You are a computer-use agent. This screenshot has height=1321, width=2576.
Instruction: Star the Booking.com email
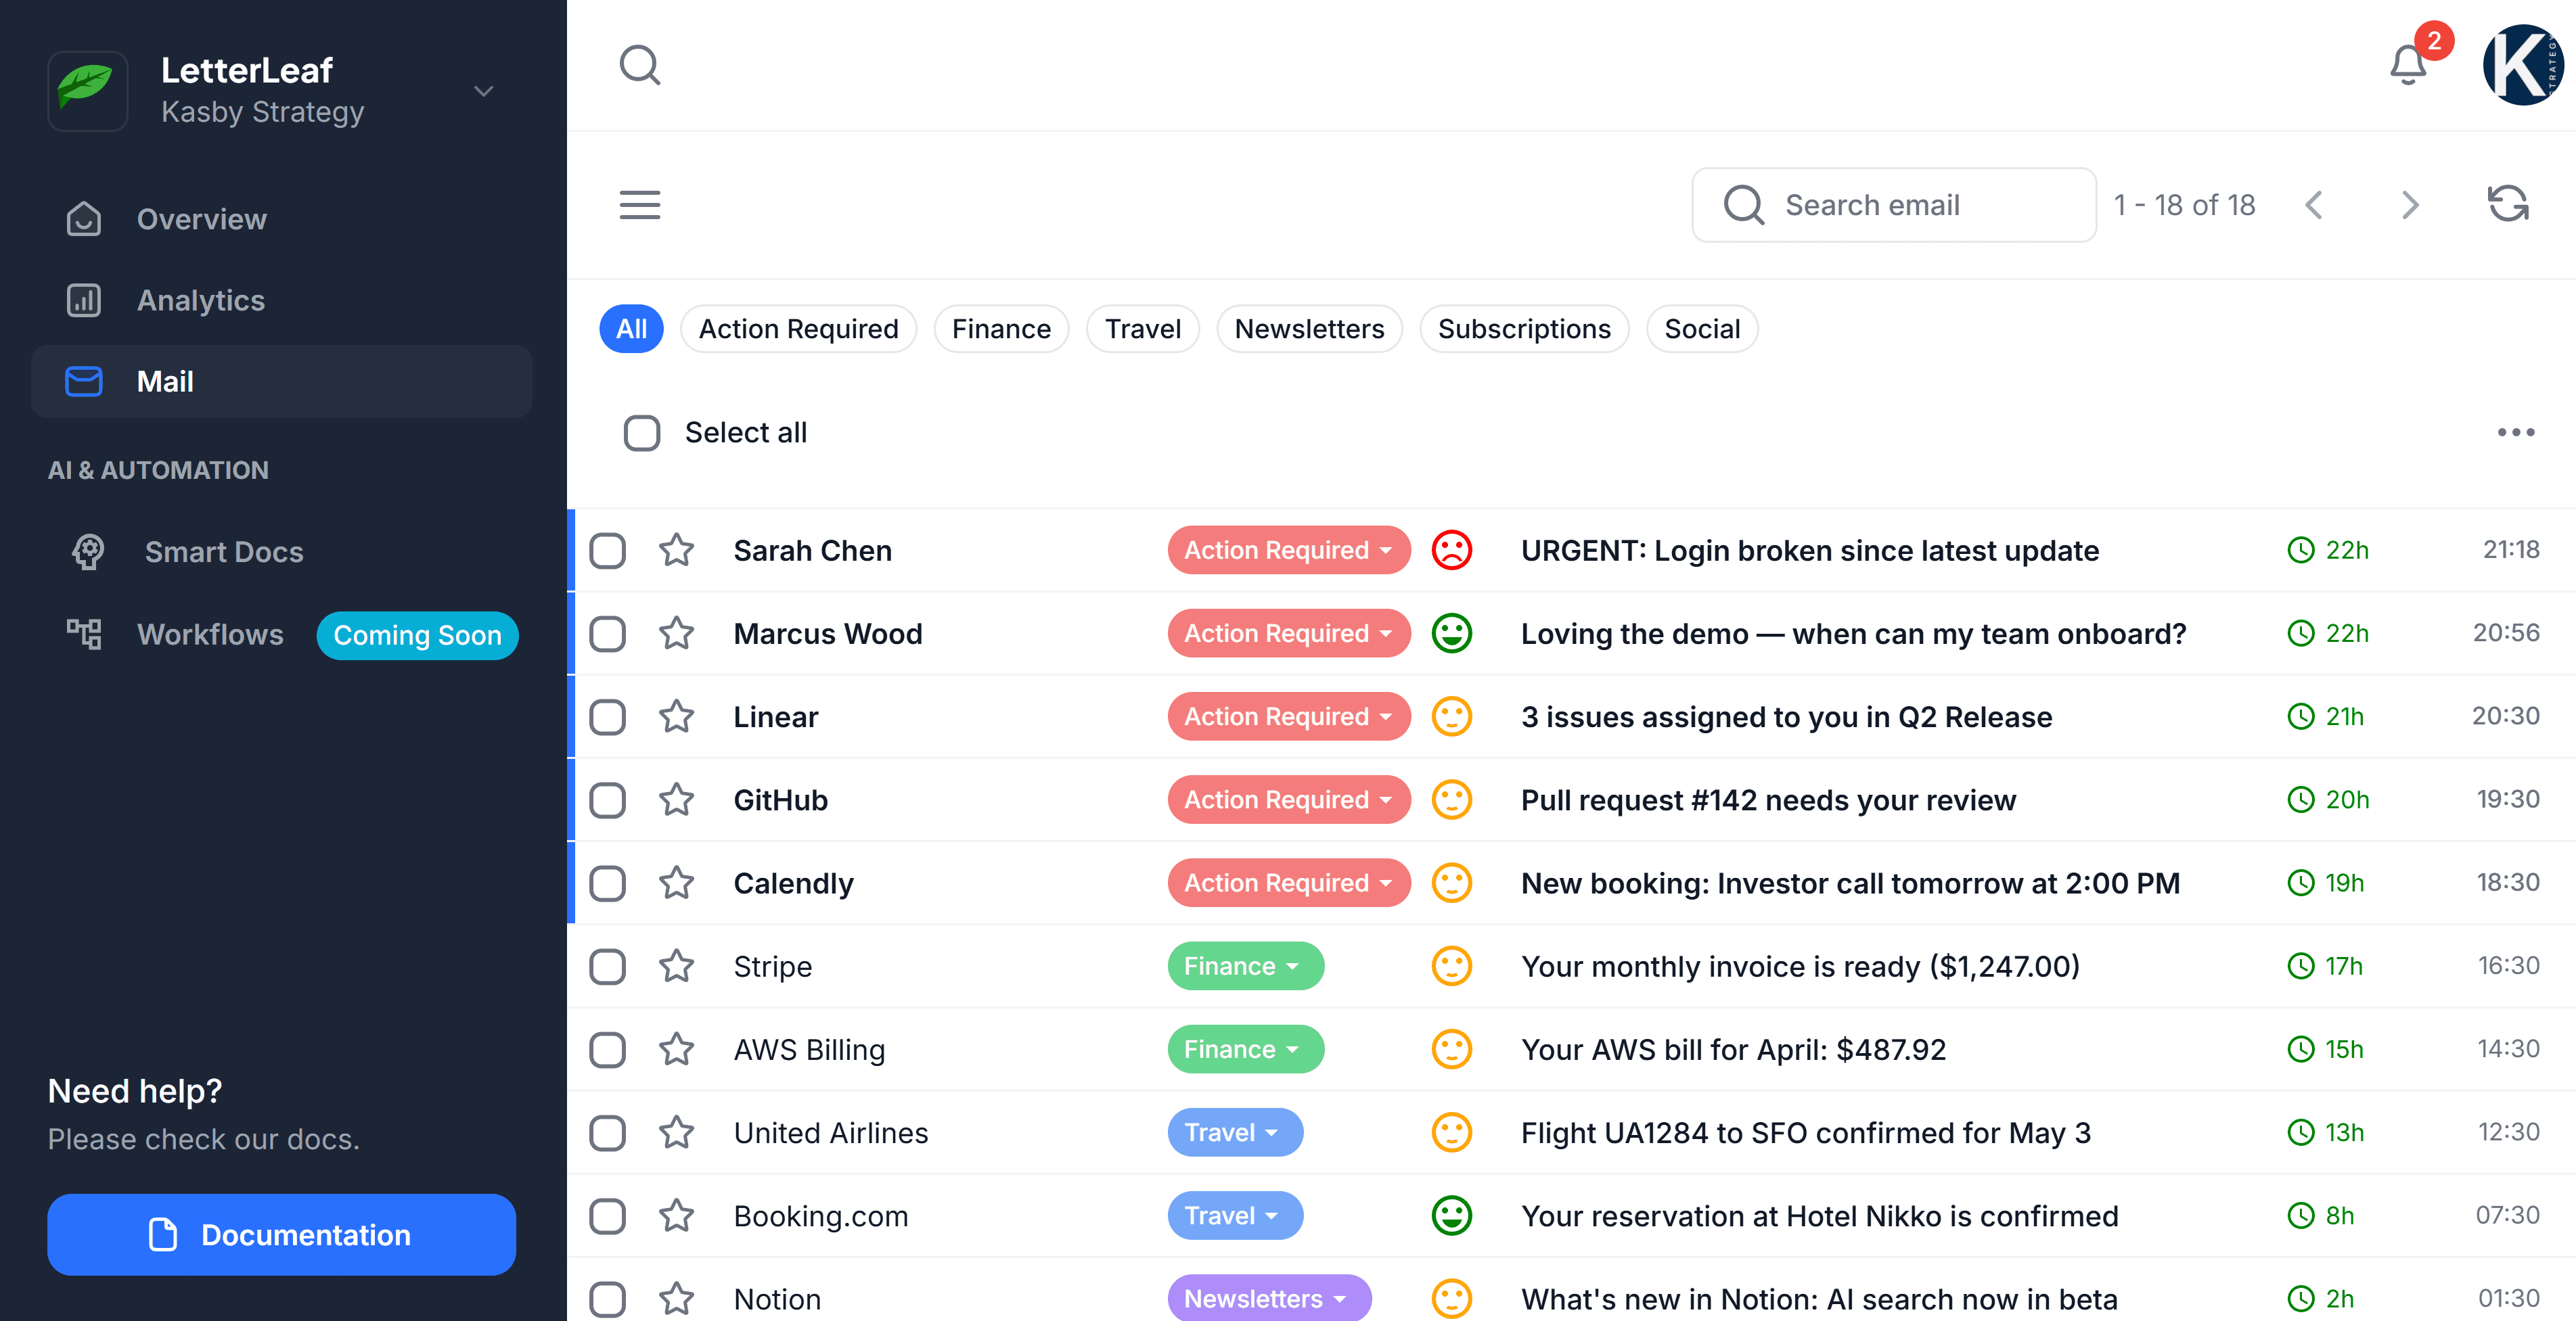(677, 1215)
